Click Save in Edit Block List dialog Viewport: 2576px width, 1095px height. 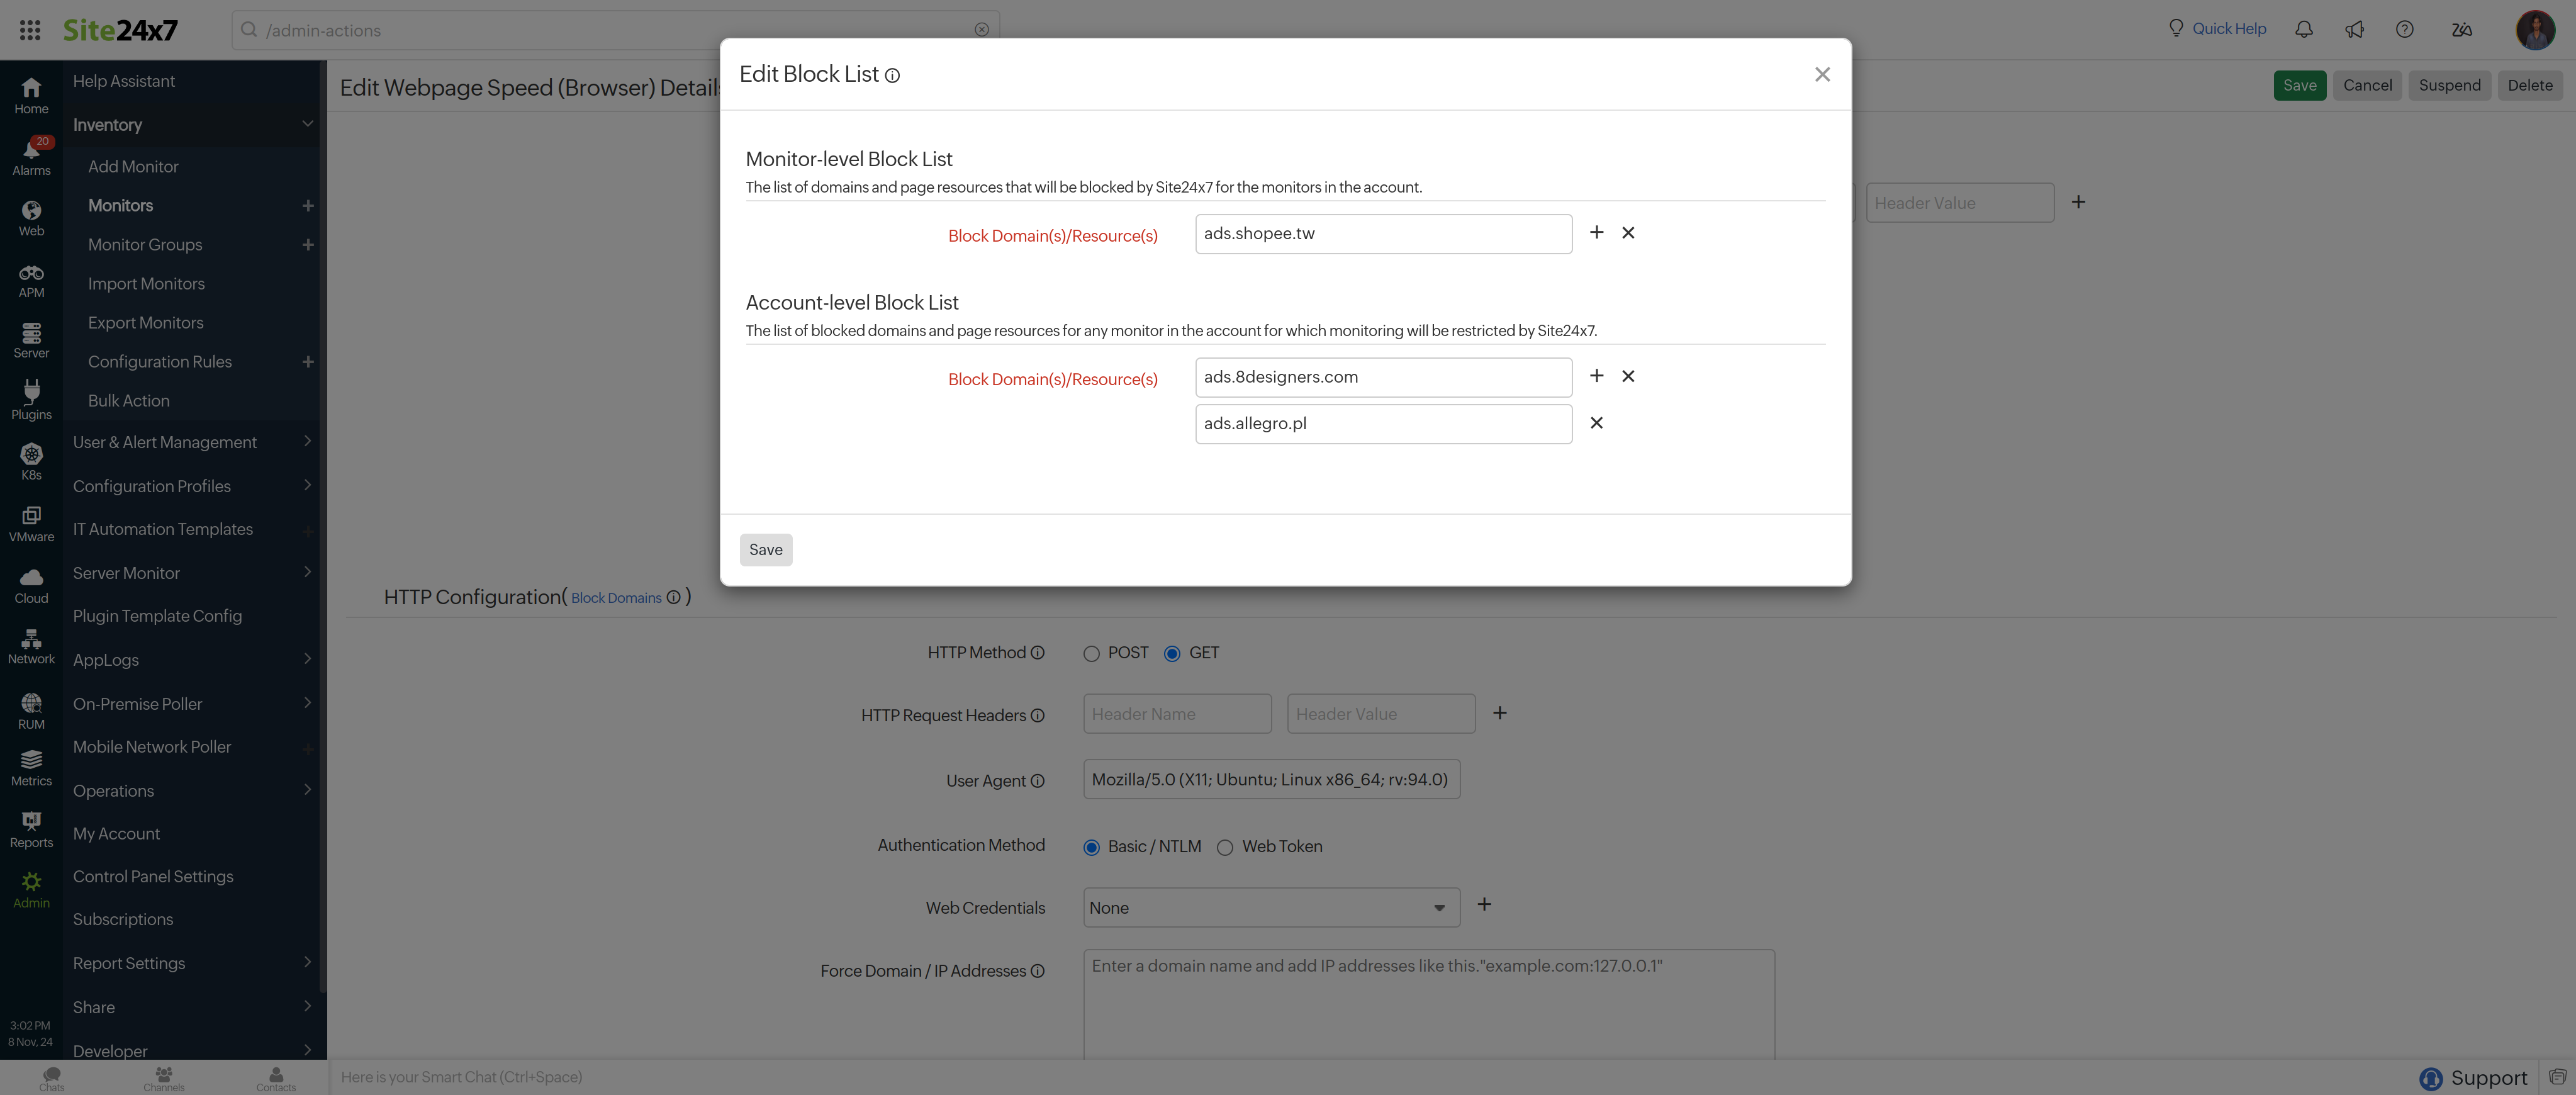coord(765,549)
